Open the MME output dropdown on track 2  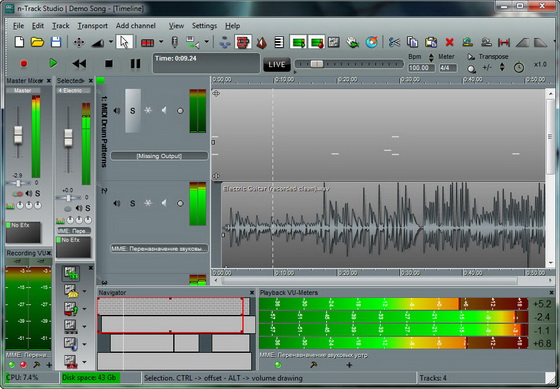159,249
